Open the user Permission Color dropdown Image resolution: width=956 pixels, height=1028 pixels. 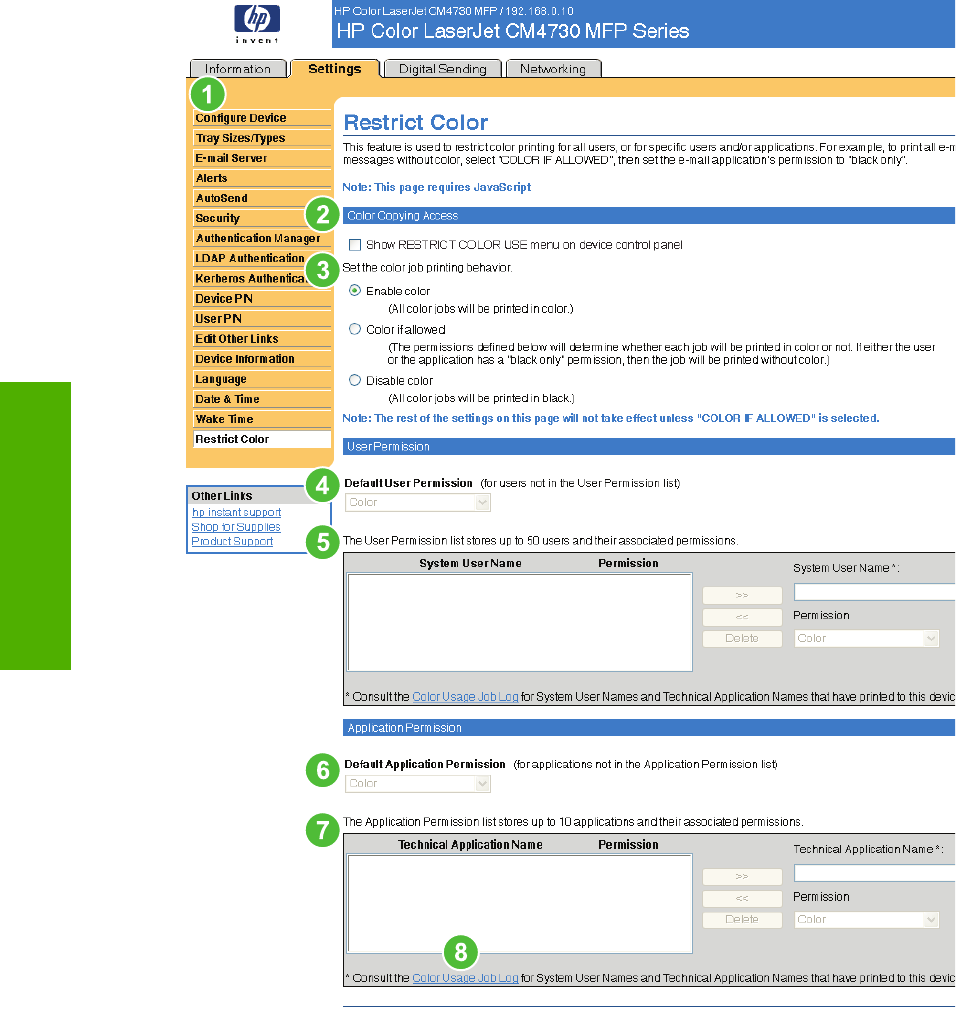point(867,639)
